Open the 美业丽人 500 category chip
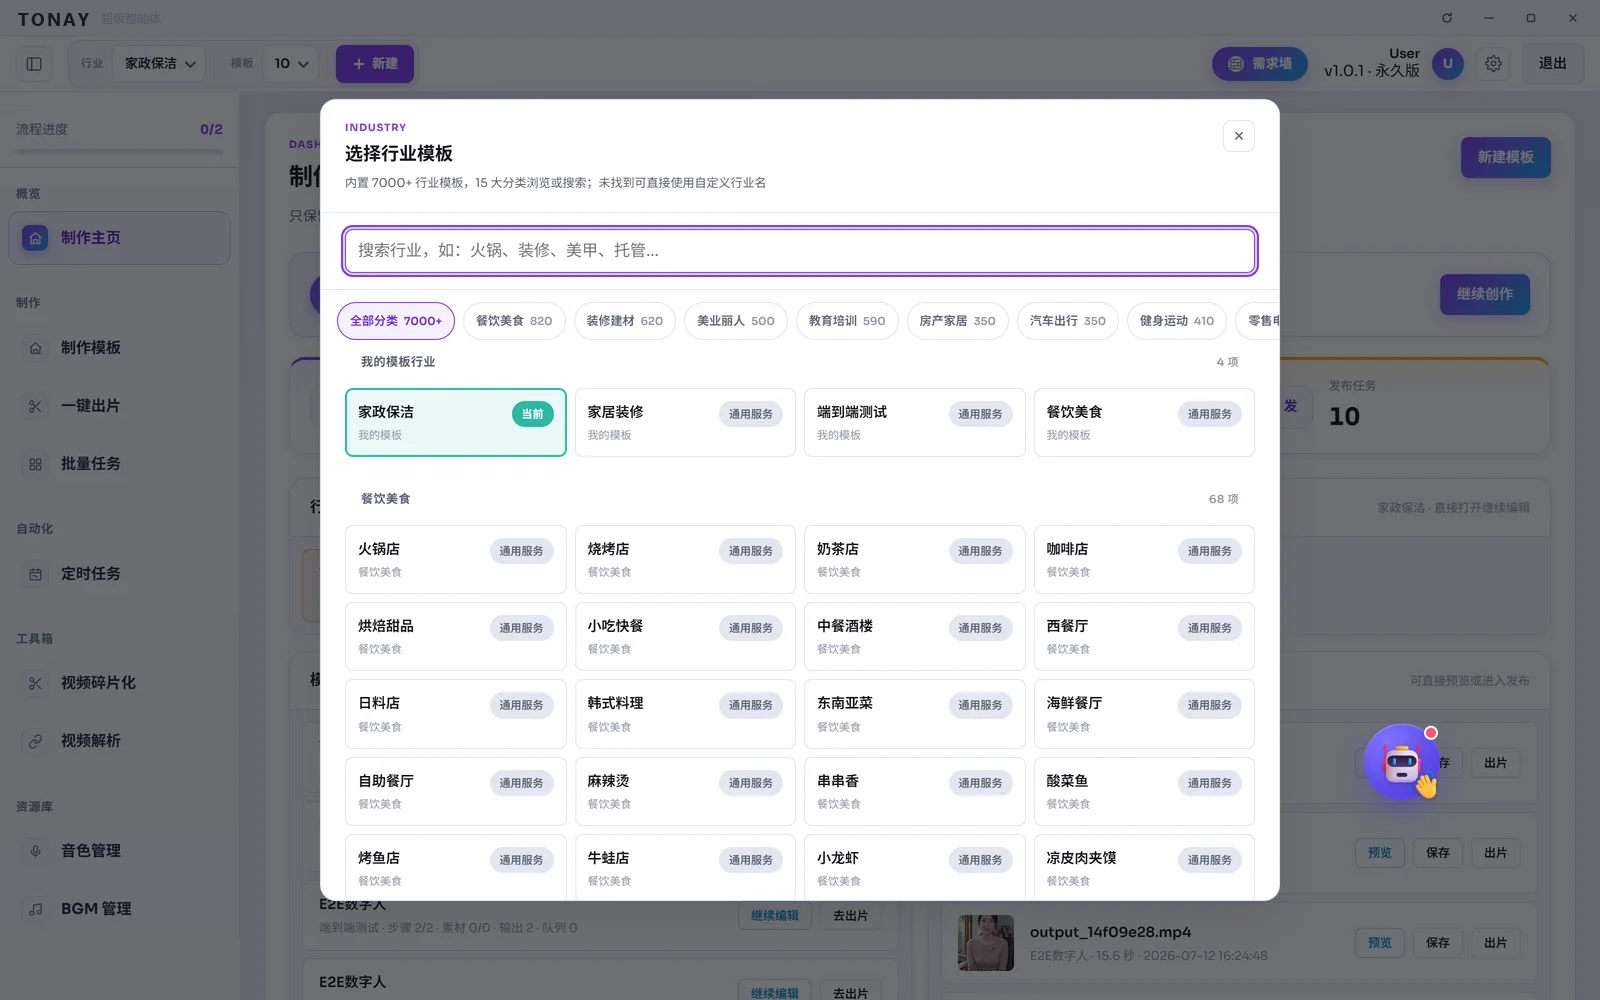The image size is (1600, 1000). click(x=736, y=321)
